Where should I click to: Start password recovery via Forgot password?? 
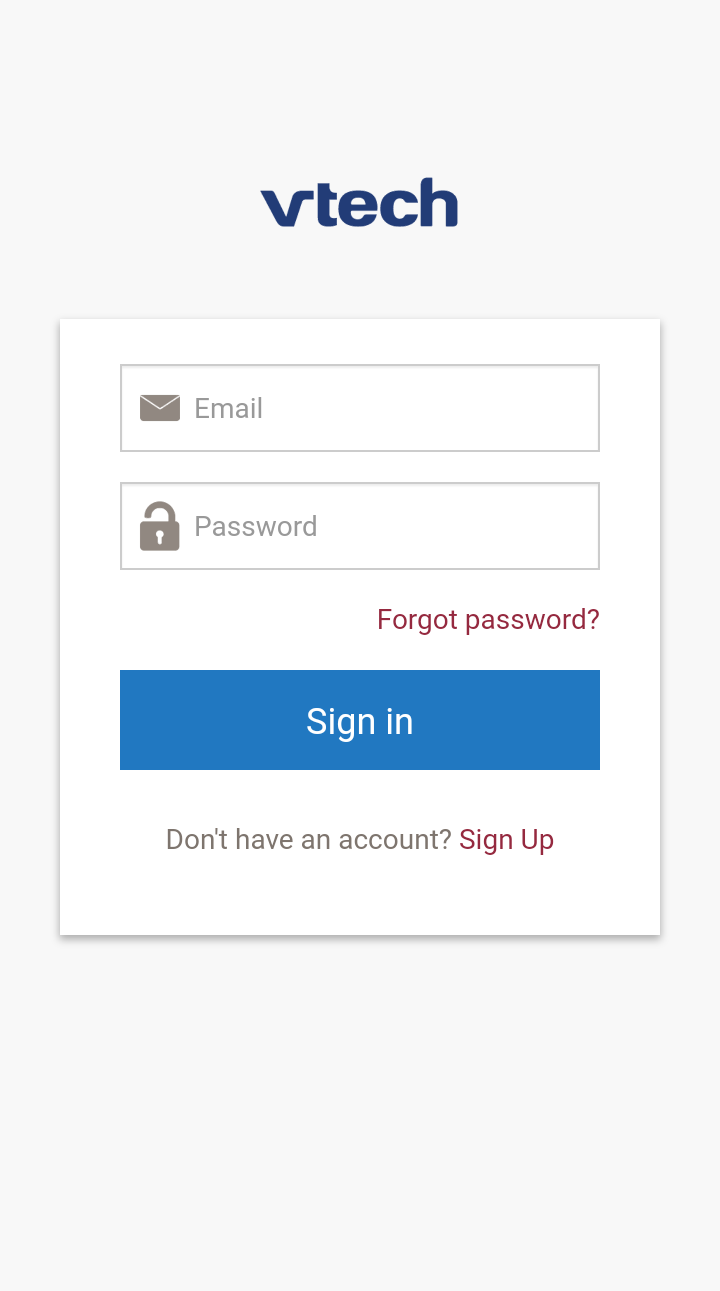pyautogui.click(x=488, y=620)
